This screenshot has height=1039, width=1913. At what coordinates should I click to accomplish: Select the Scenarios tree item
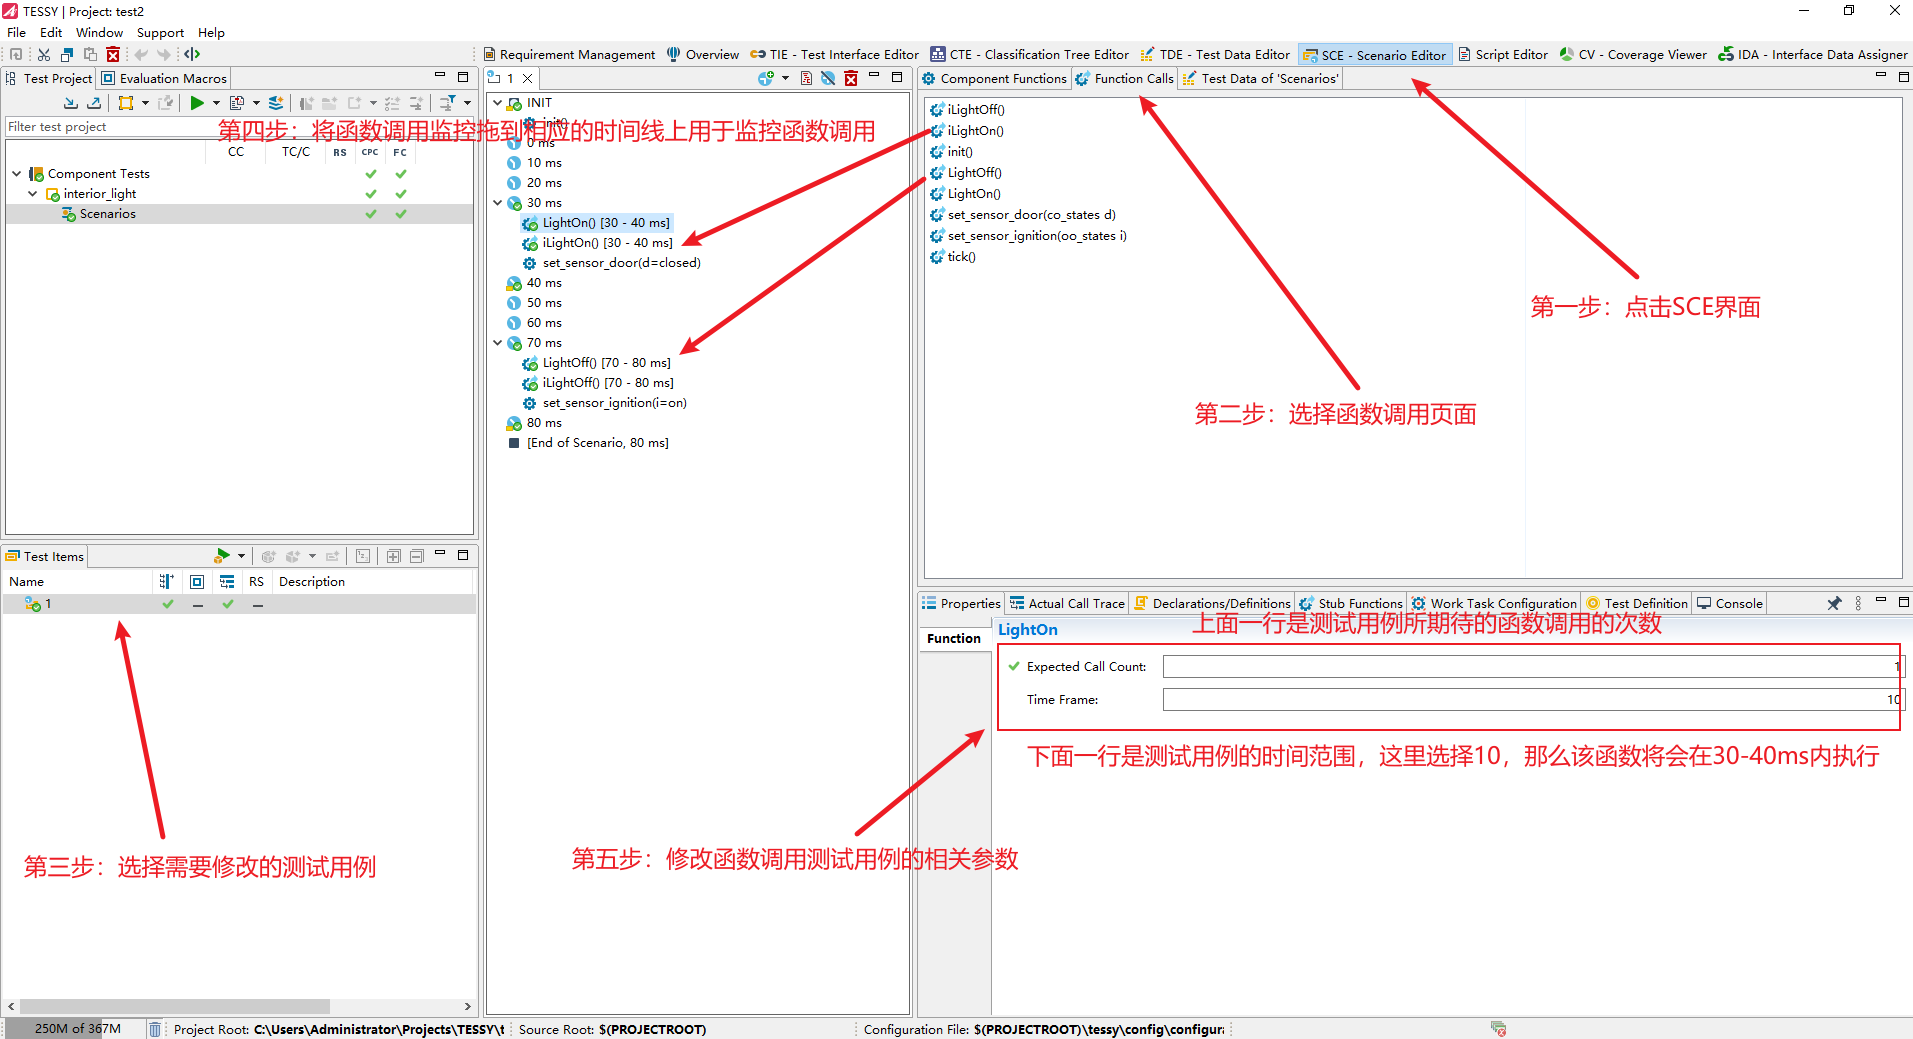[x=107, y=213]
